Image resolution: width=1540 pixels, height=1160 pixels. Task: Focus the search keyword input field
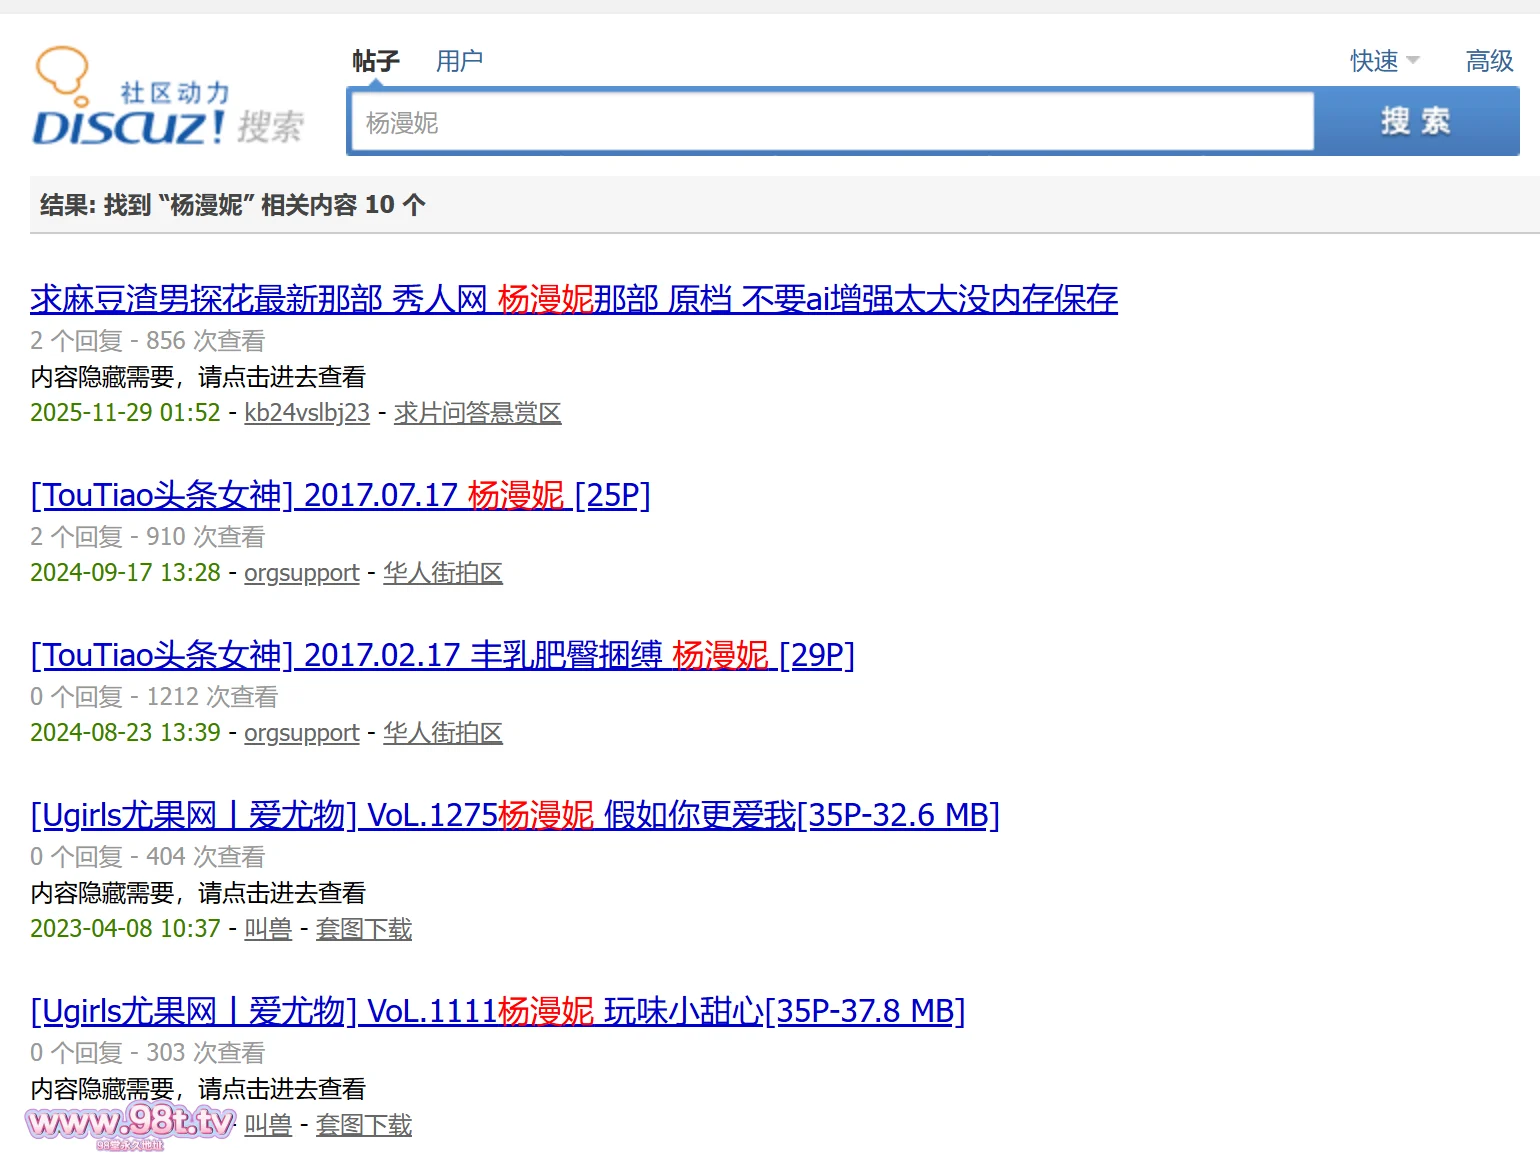coord(830,123)
